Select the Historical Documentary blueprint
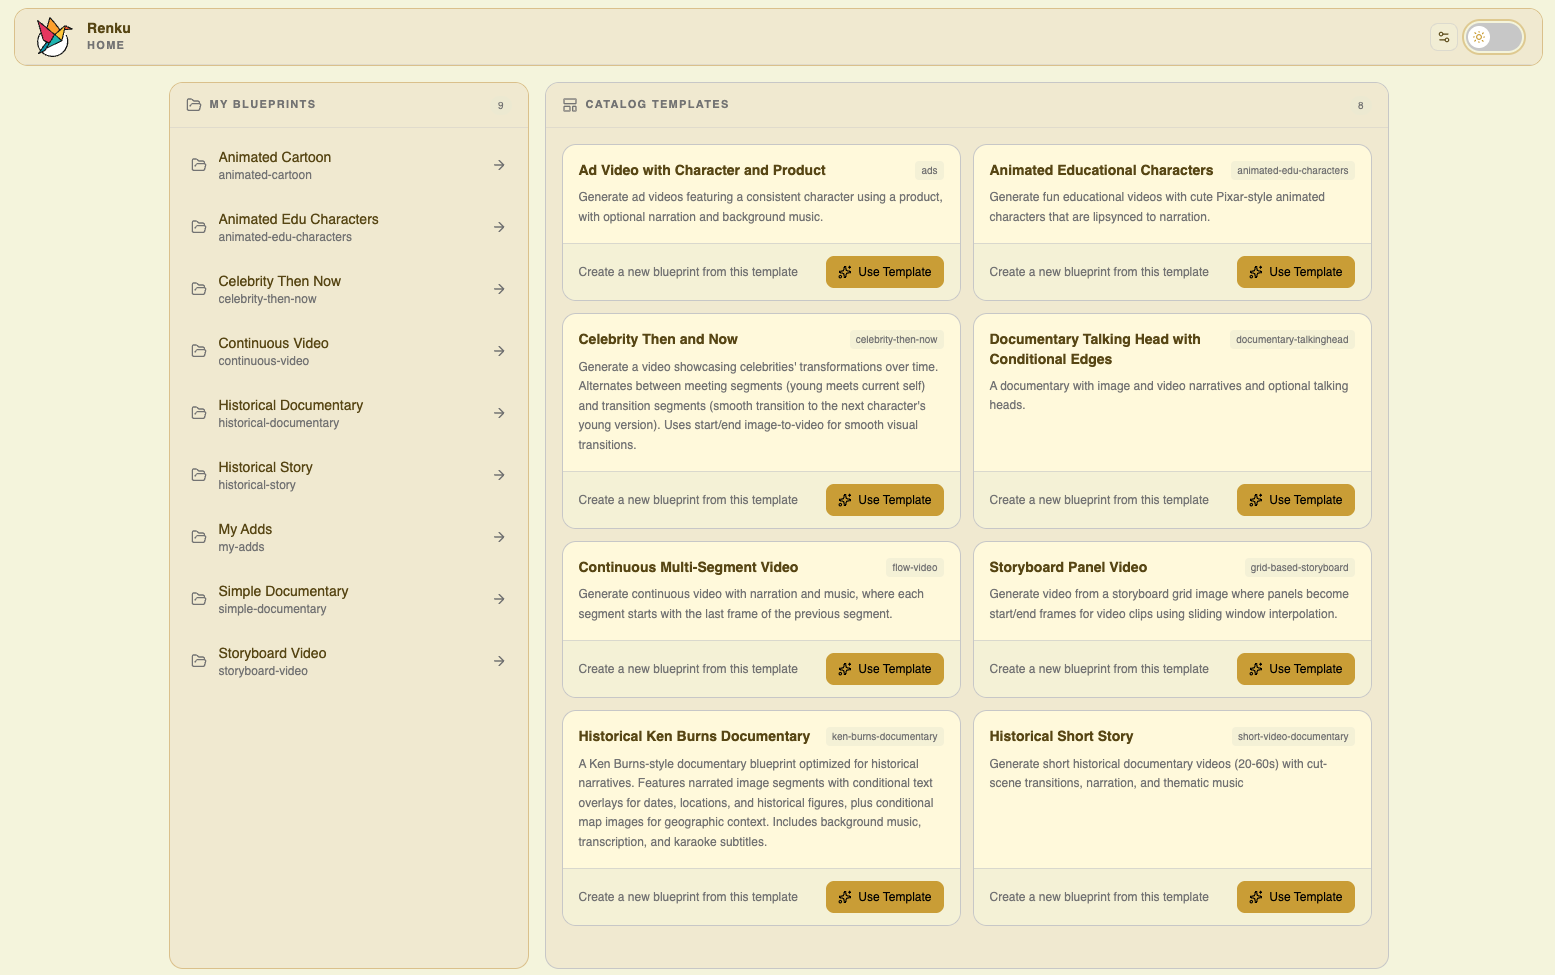Image resolution: width=1555 pixels, height=975 pixels. [x=290, y=413]
